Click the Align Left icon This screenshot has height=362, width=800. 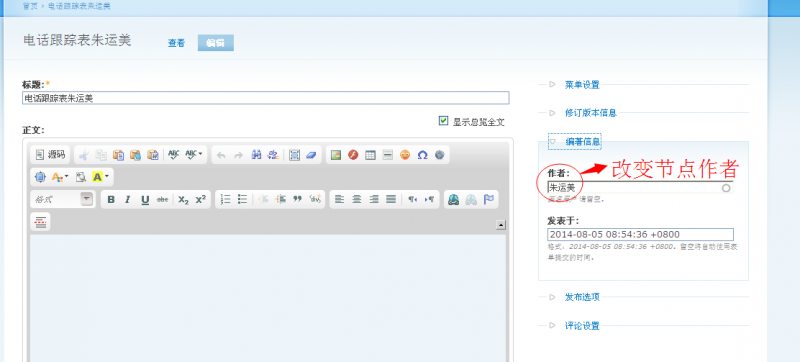(x=339, y=200)
